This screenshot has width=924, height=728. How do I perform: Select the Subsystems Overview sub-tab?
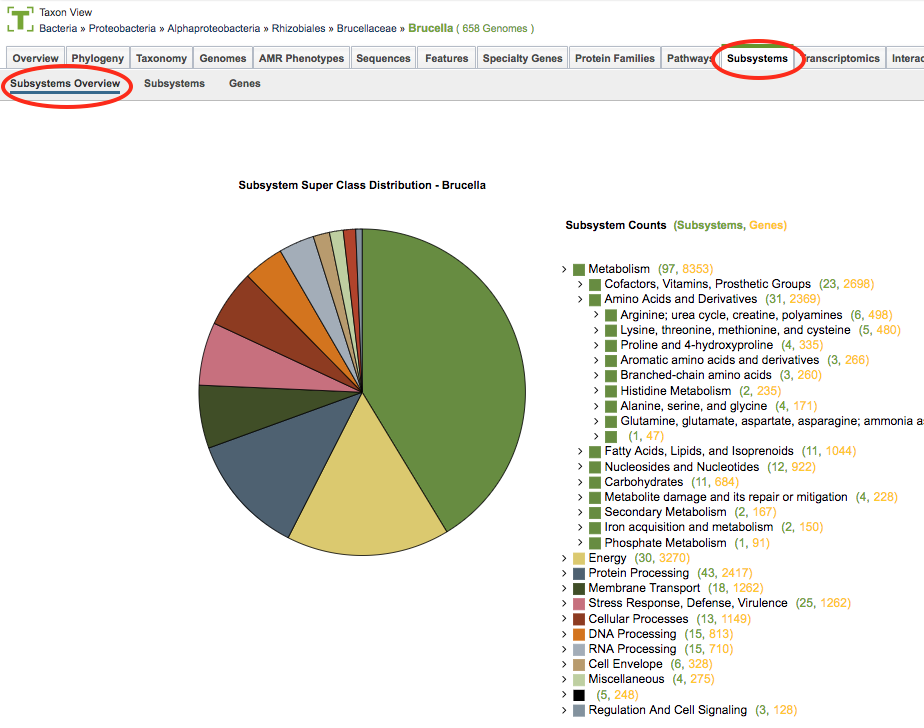tap(65, 84)
